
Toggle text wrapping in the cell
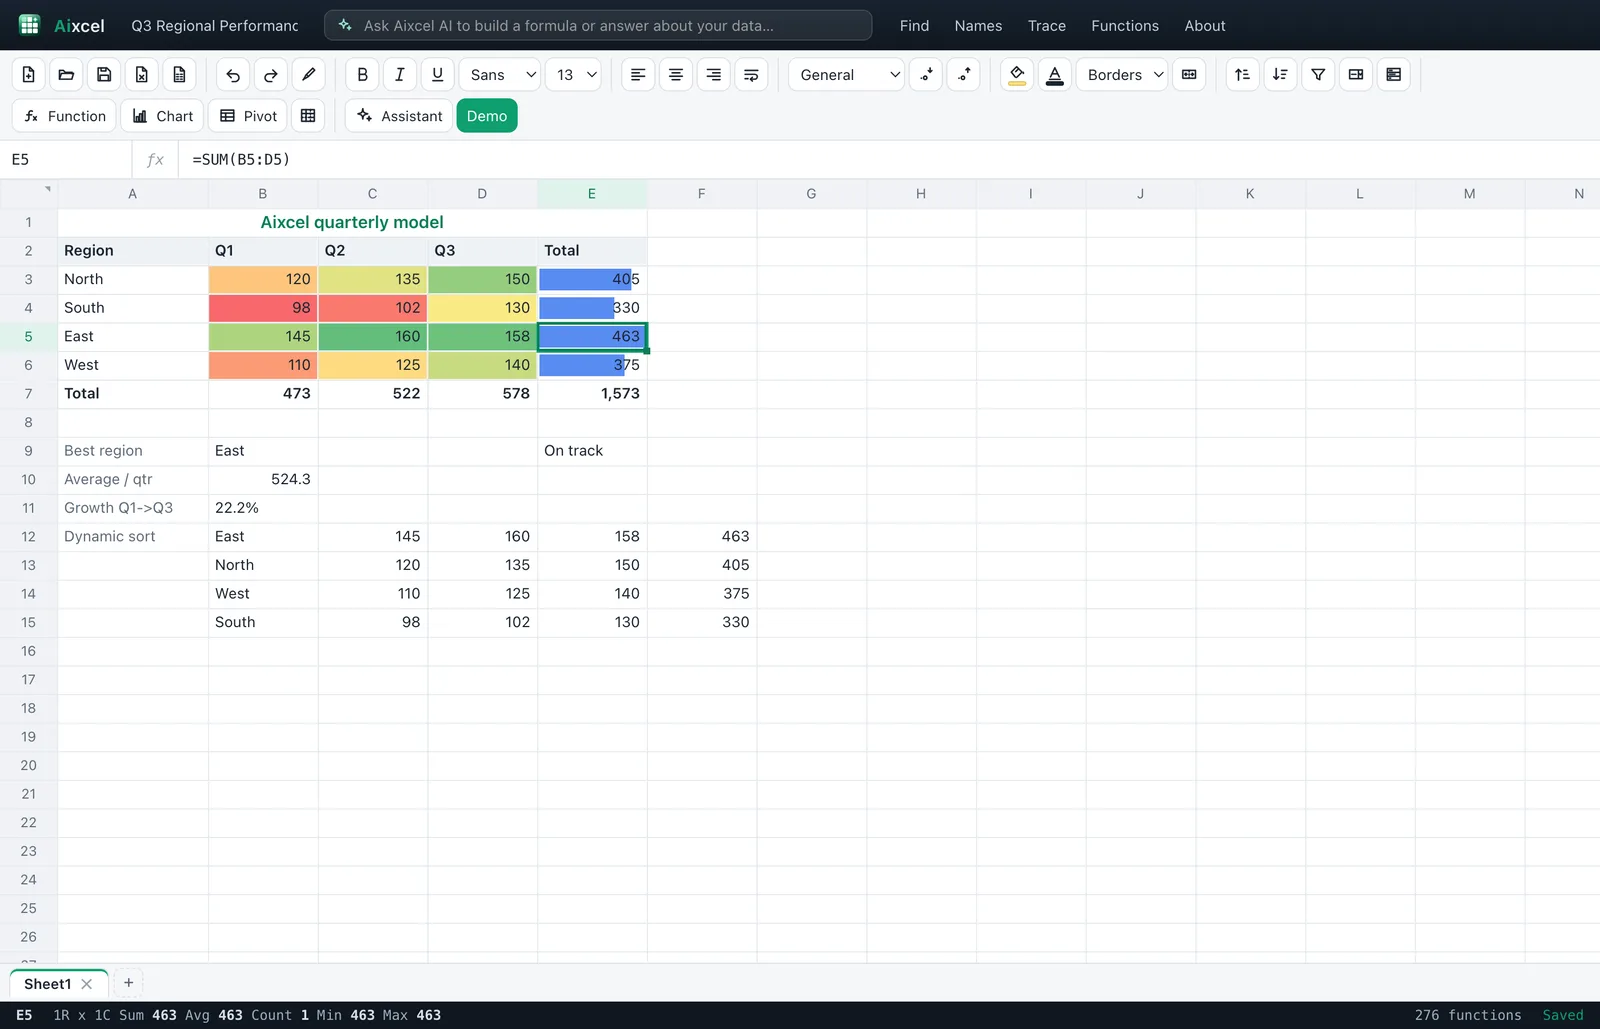tap(751, 74)
